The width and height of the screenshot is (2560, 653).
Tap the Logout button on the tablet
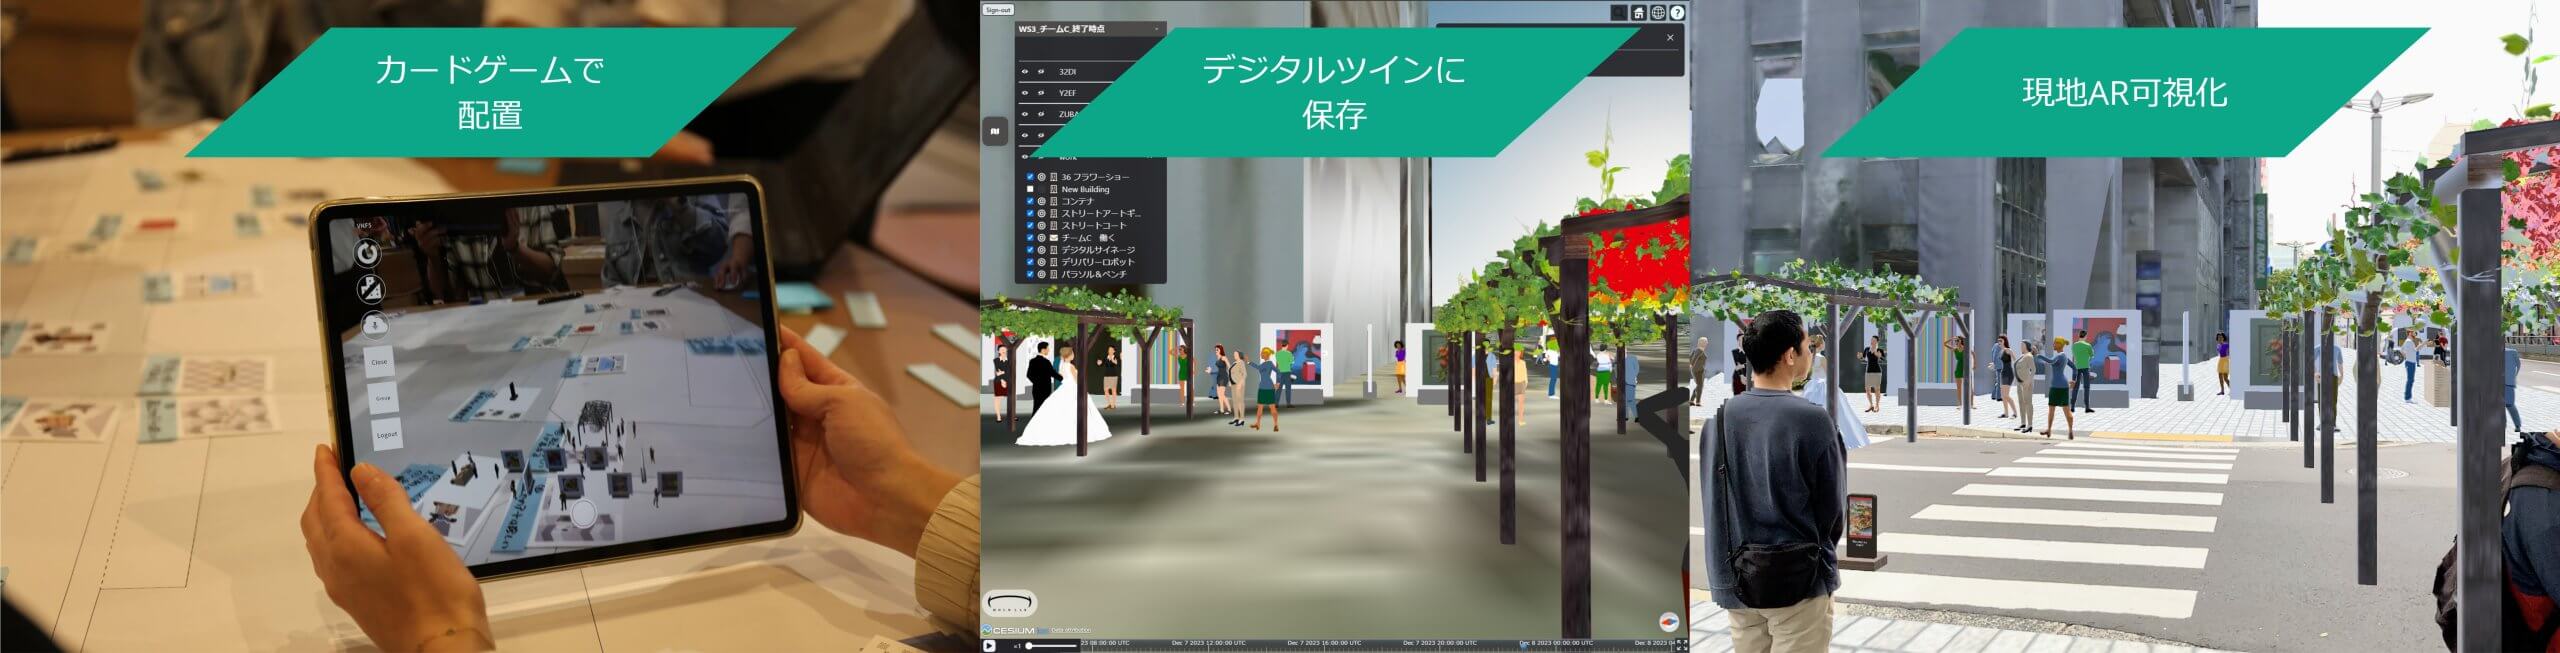387,435
